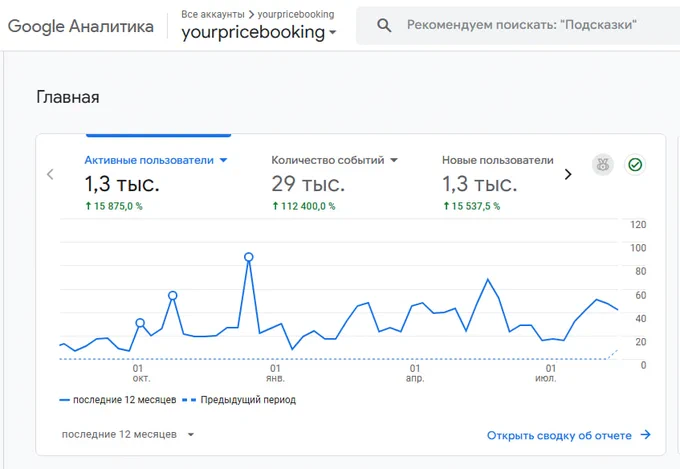Toggle the Предыдущий период legend series
Screen dimensions: 680x469
(239, 400)
